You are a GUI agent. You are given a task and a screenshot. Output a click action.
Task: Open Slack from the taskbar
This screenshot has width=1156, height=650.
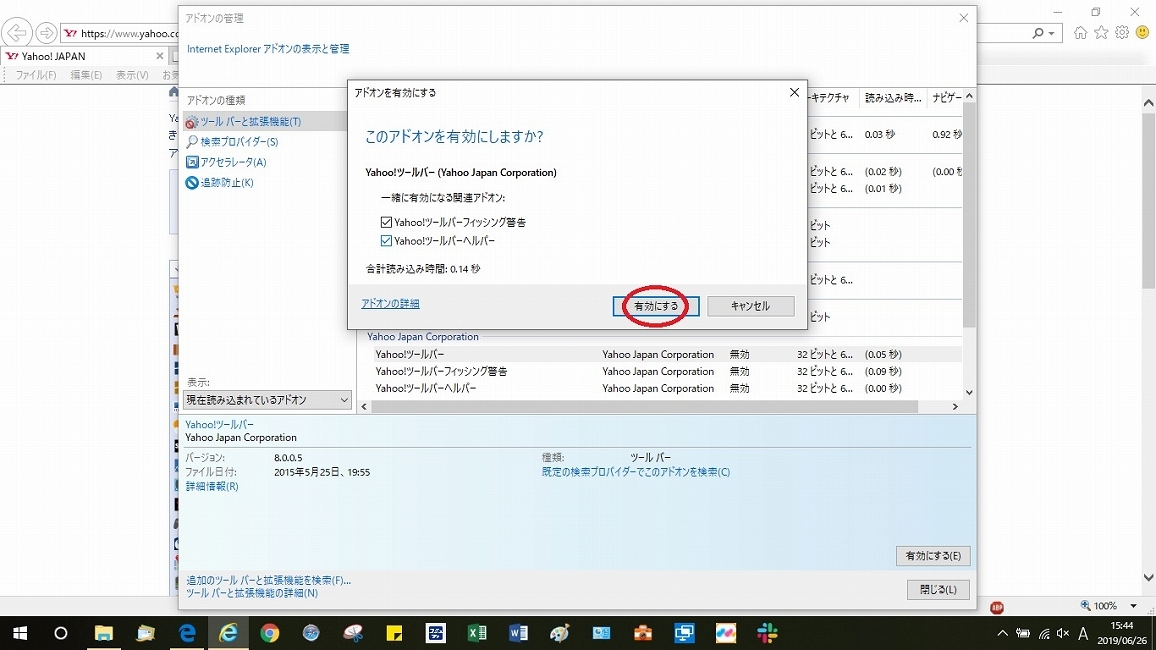pyautogui.click(x=767, y=633)
